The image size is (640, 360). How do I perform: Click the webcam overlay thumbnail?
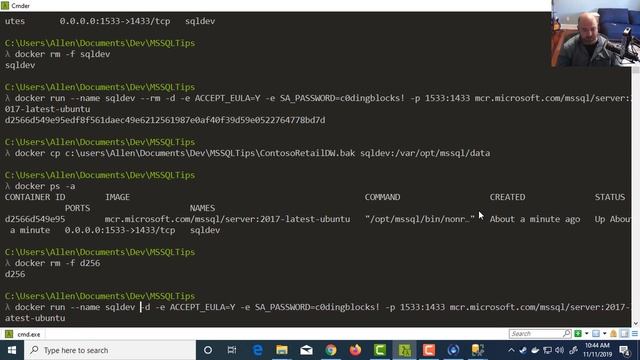(596, 33)
